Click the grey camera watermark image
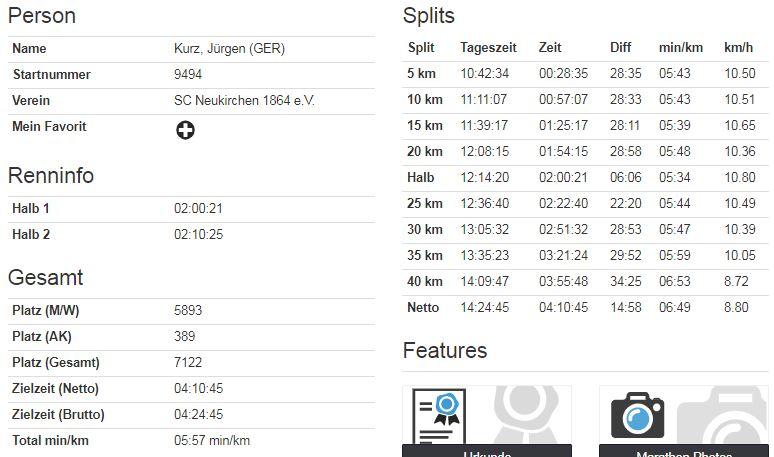The image size is (774, 457). coord(722,415)
